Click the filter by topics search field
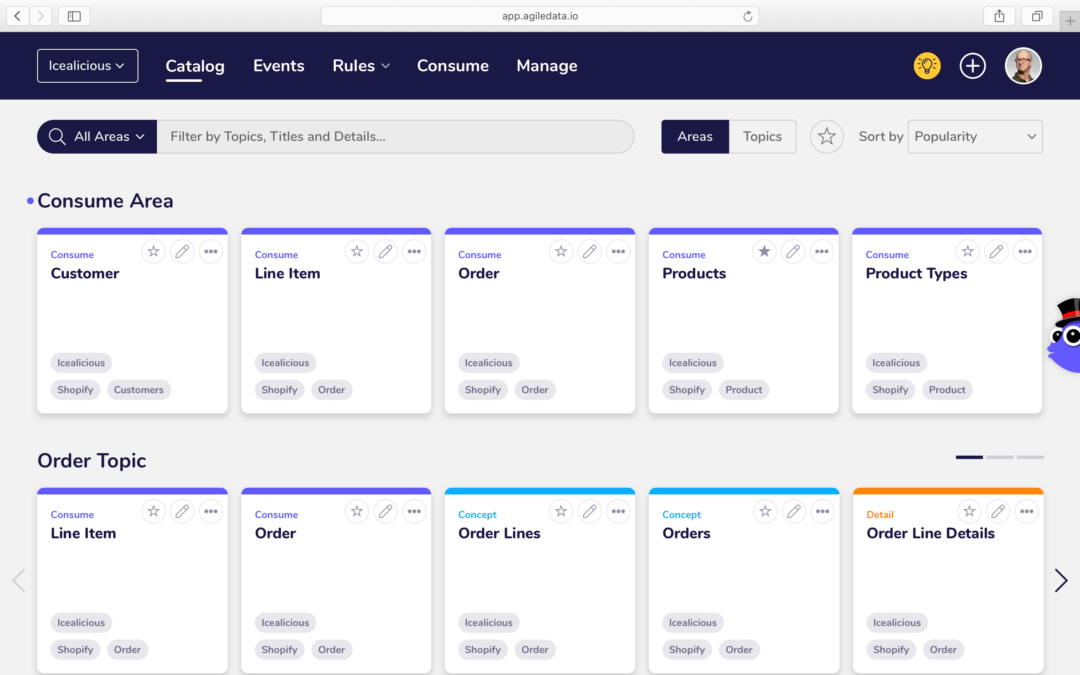 tap(395, 137)
